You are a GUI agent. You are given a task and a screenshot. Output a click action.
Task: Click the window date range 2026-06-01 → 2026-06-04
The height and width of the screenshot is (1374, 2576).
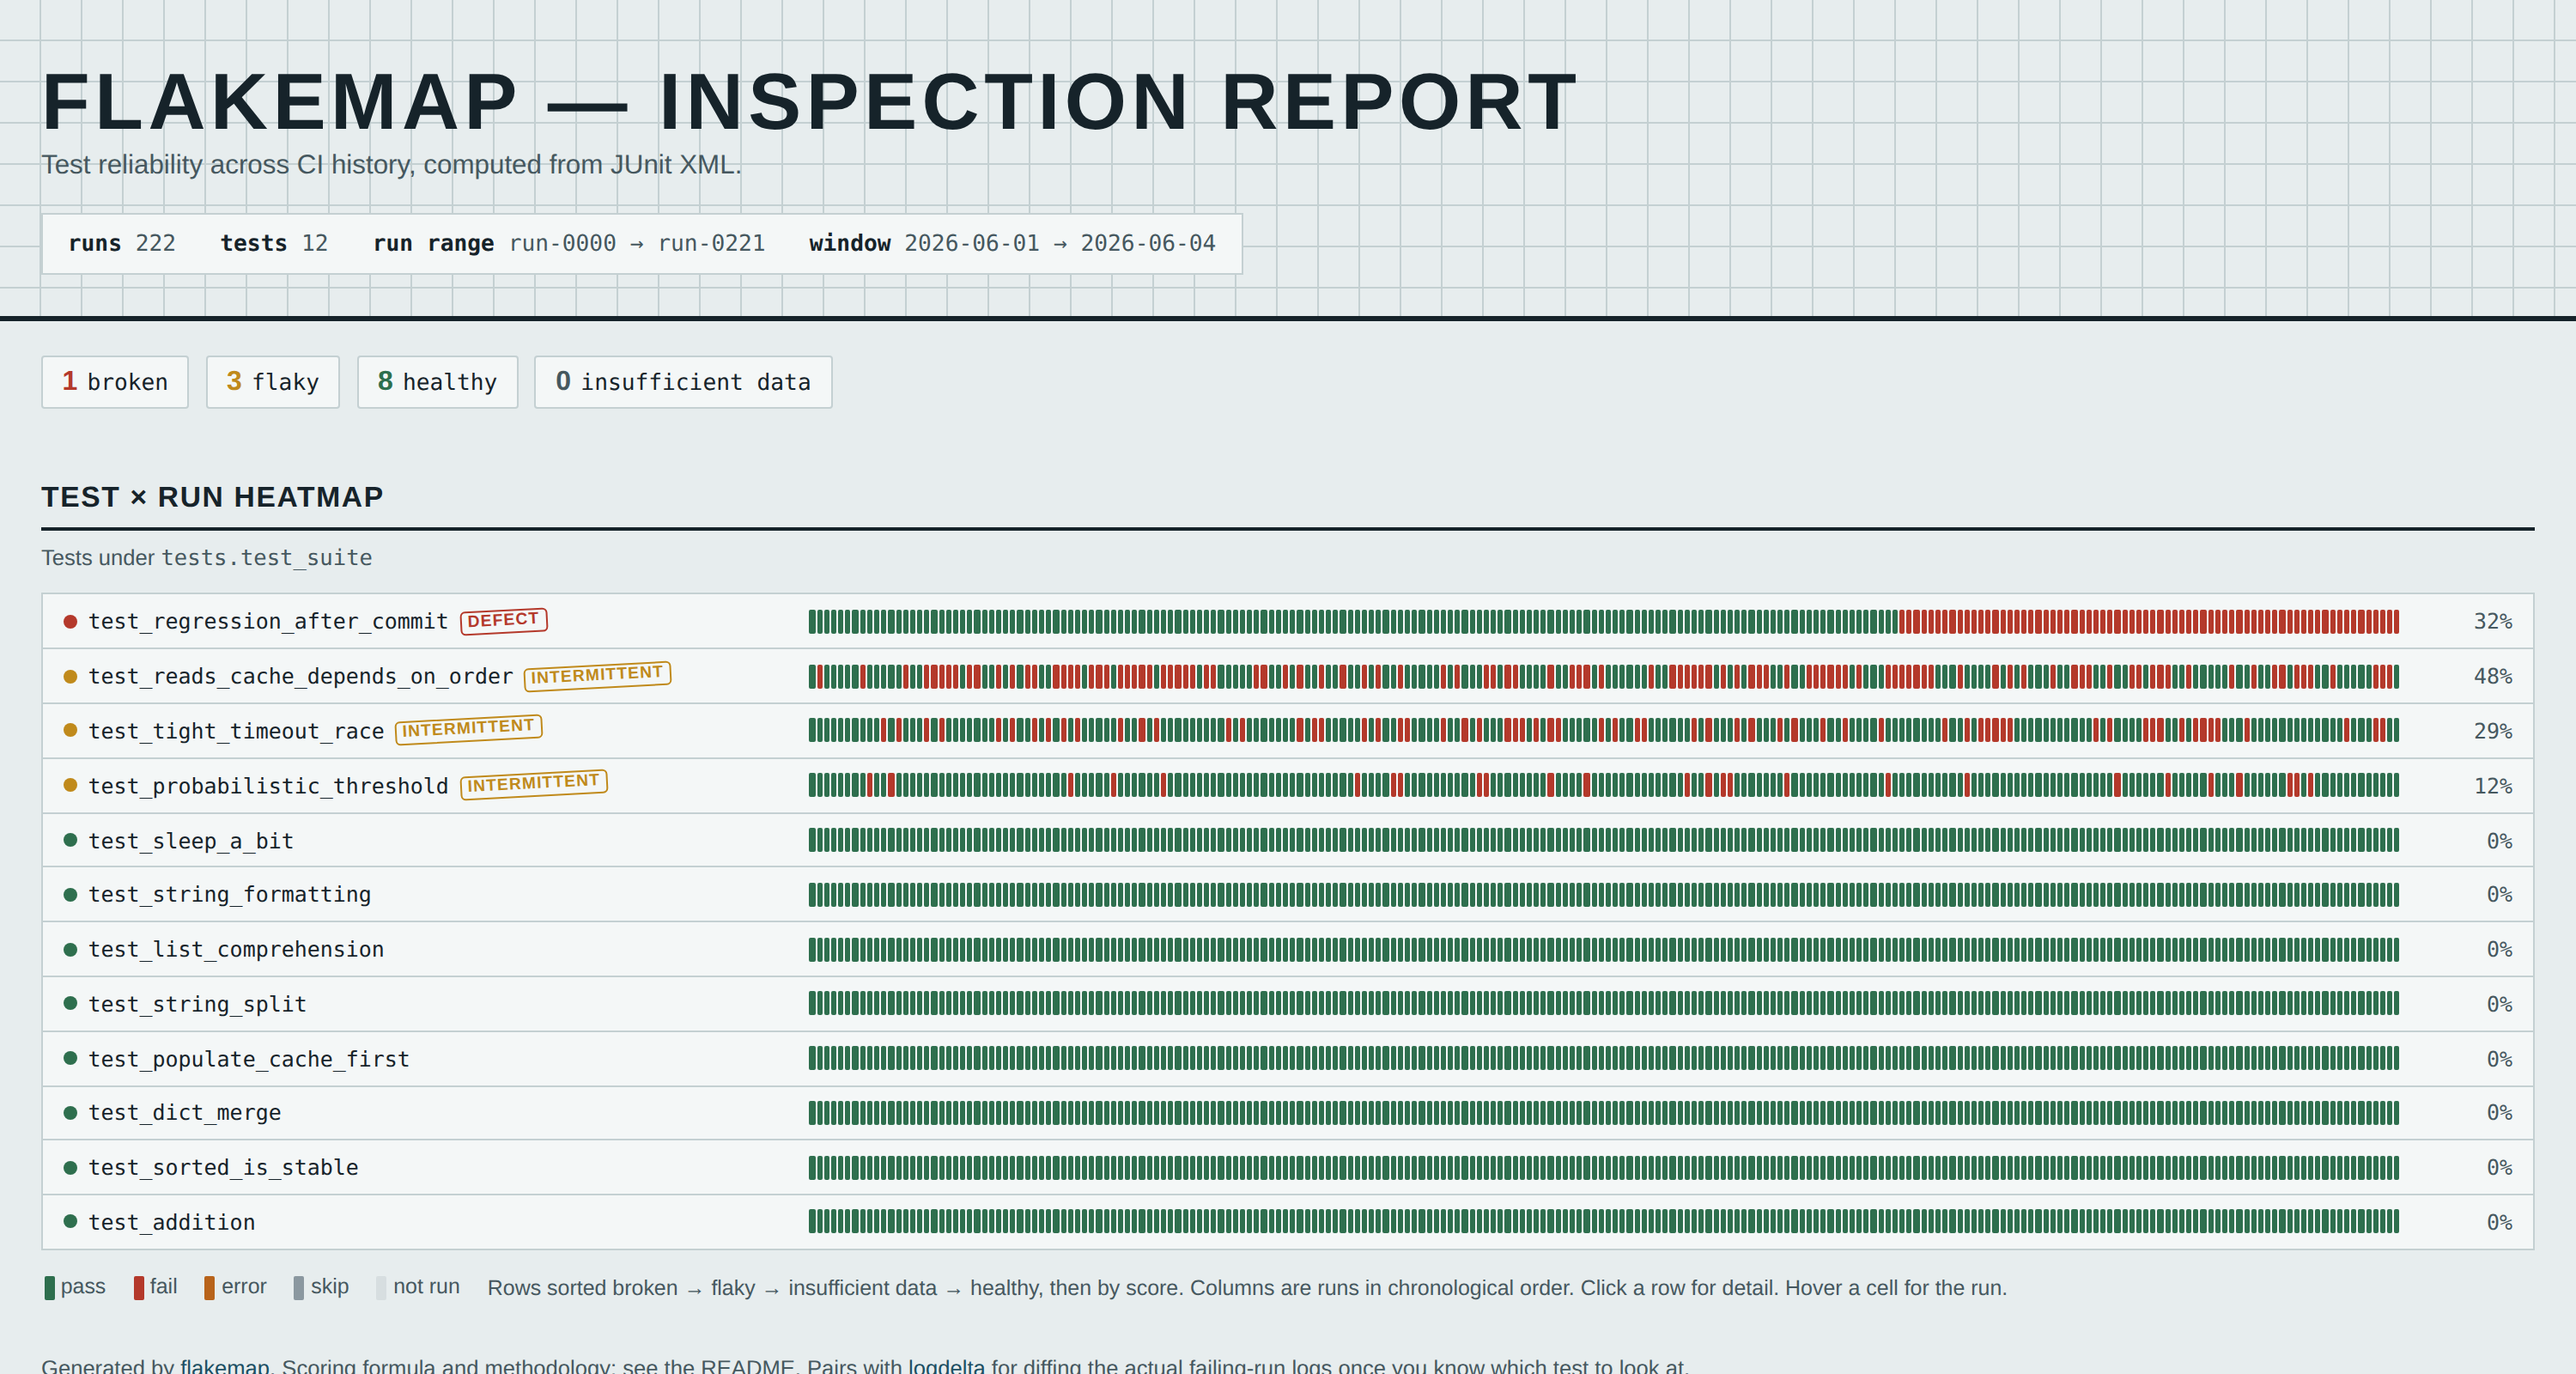(1060, 243)
